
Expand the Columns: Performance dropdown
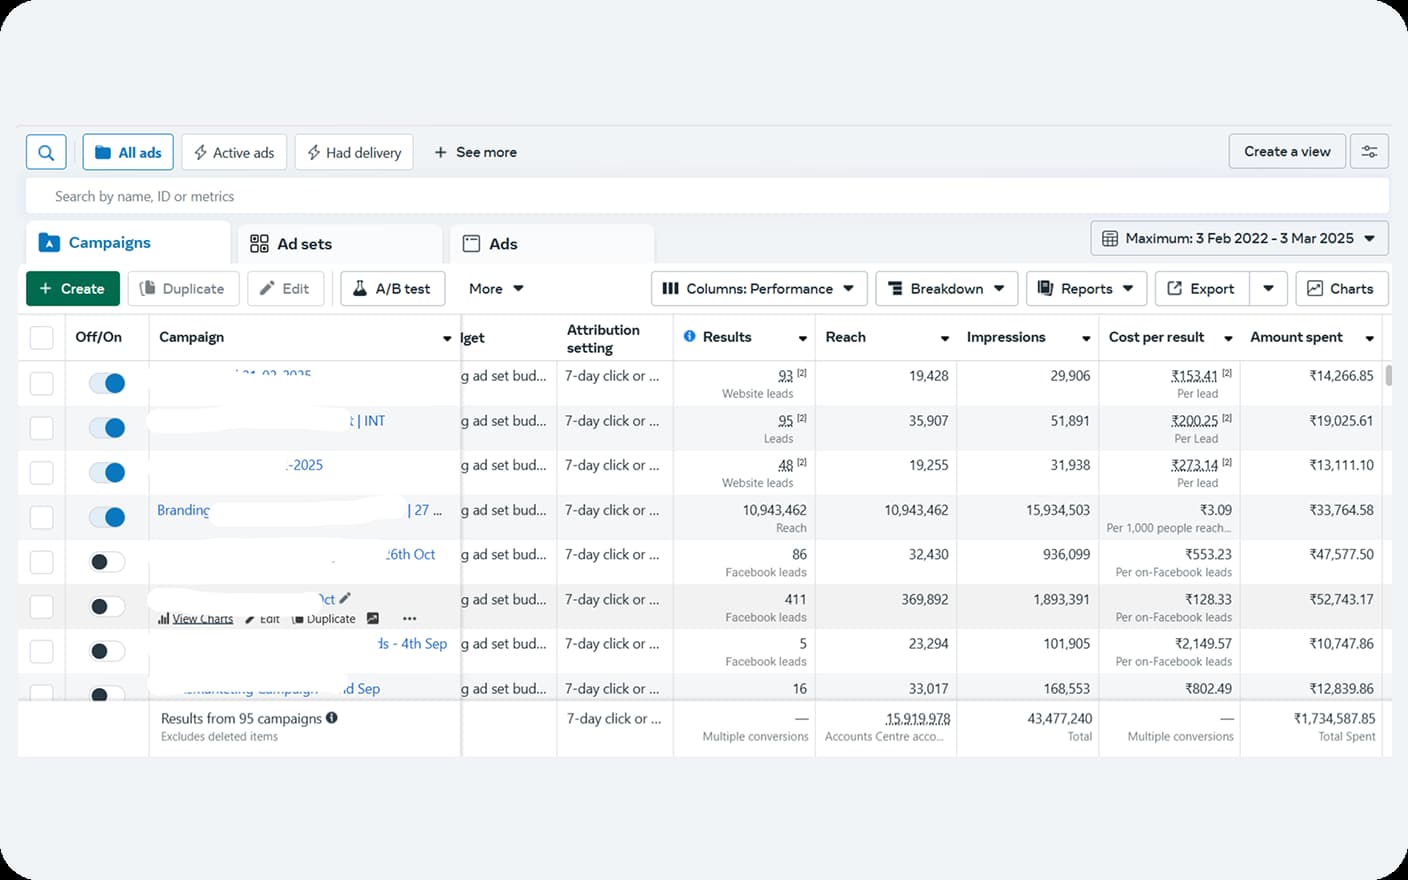pos(758,288)
